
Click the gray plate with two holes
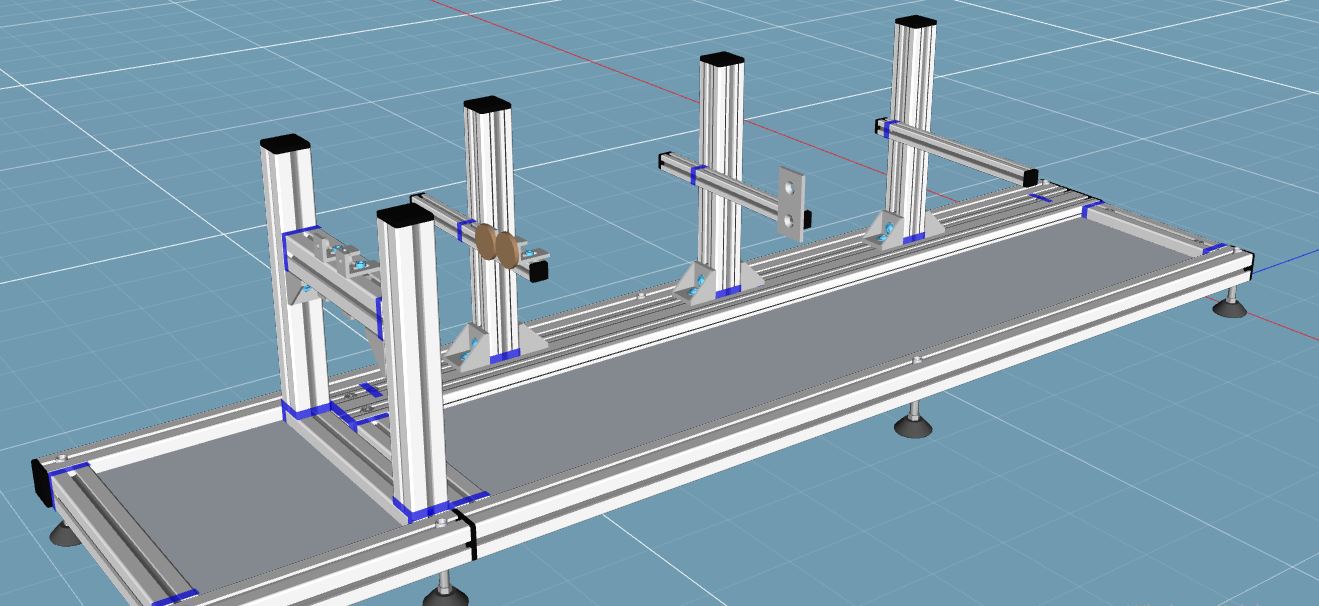(x=791, y=203)
